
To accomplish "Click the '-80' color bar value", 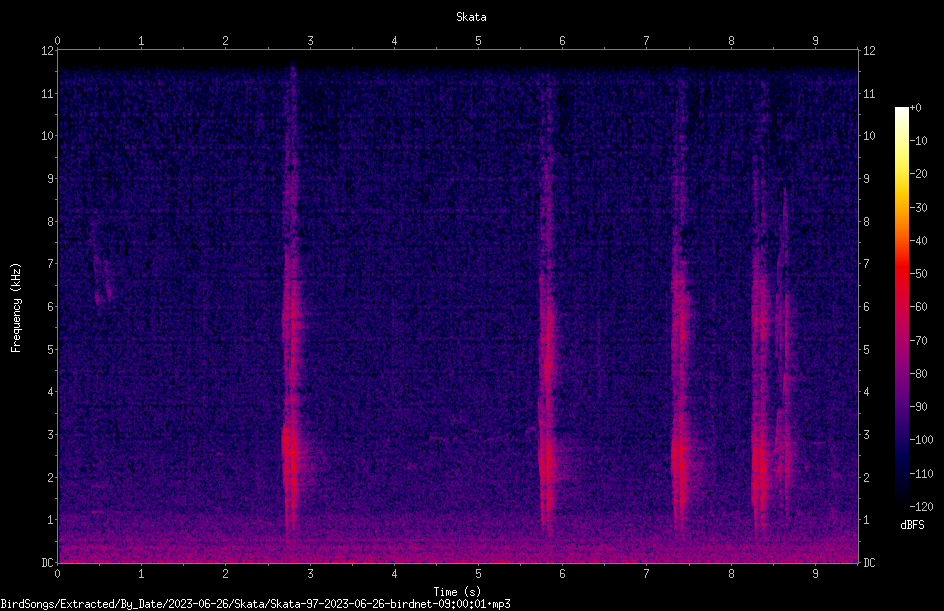I will [x=918, y=374].
